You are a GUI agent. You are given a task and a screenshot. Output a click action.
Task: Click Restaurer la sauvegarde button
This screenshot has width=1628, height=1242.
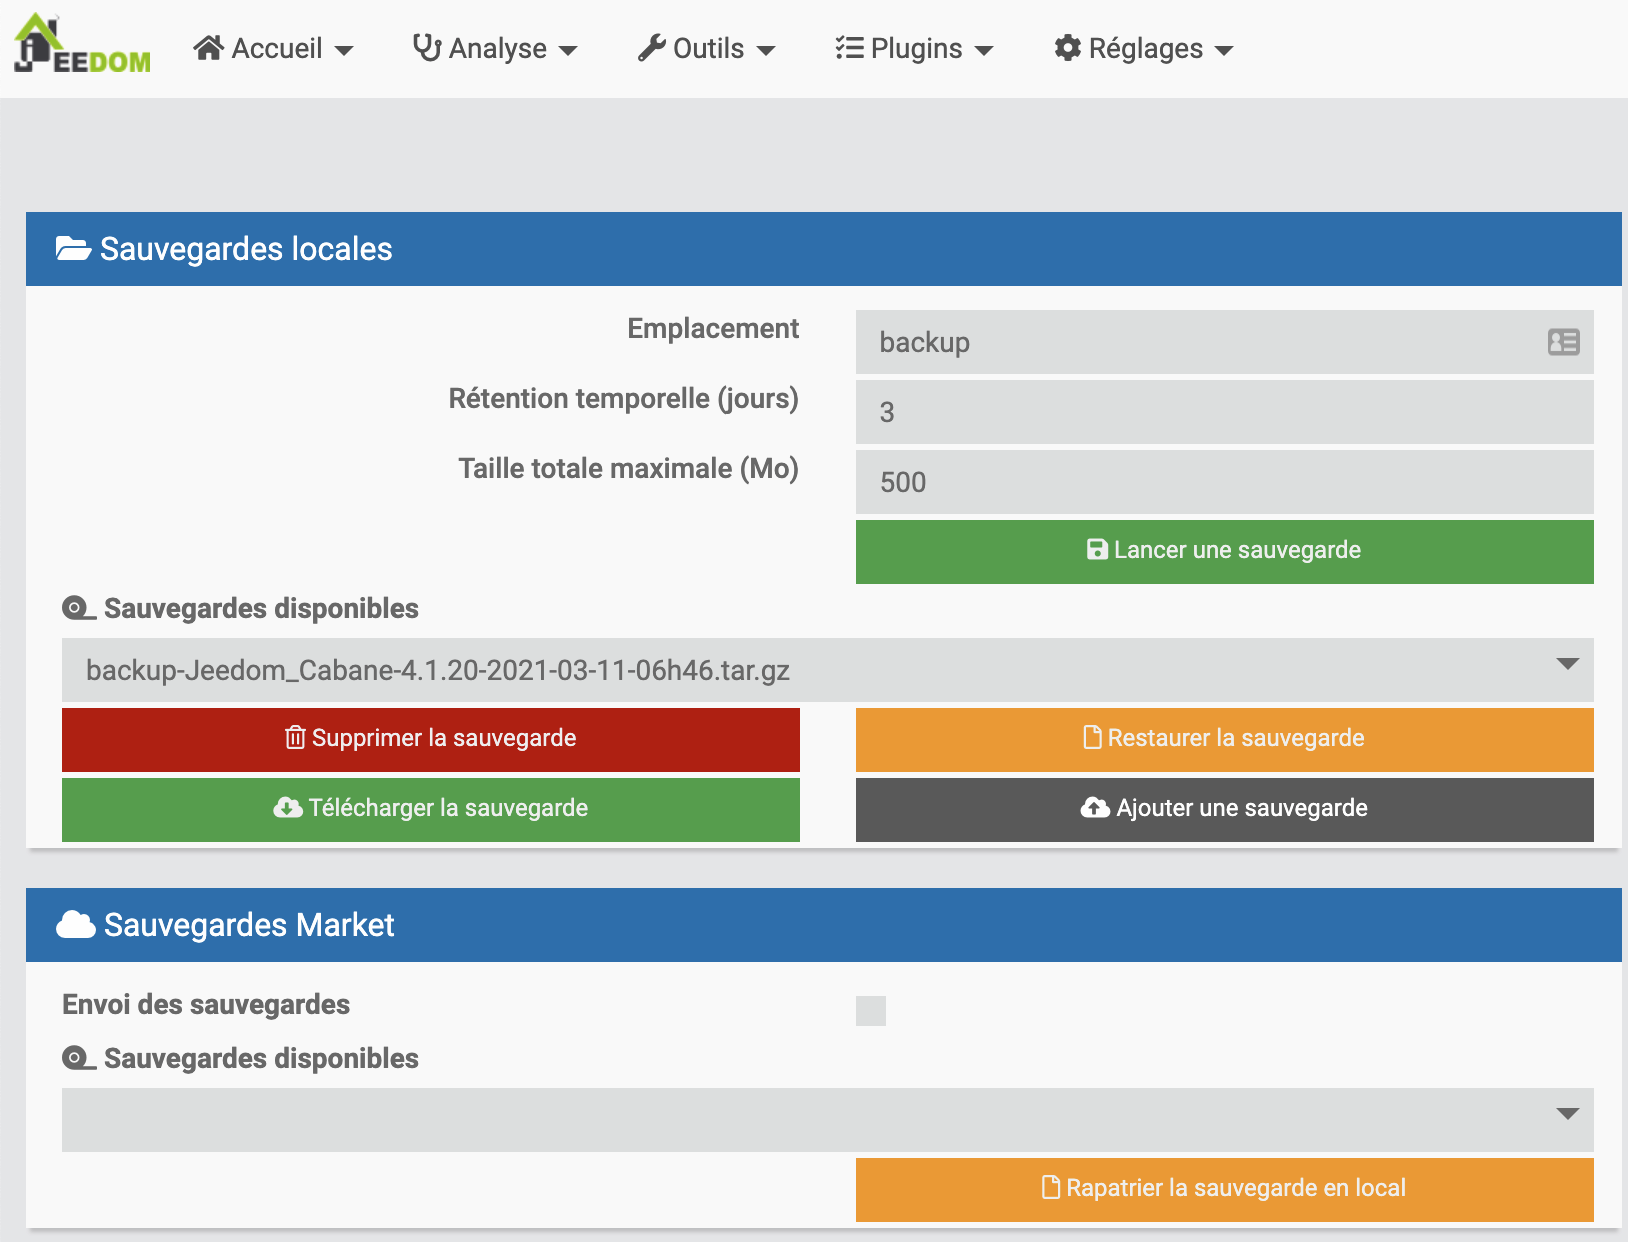pyautogui.click(x=1225, y=740)
